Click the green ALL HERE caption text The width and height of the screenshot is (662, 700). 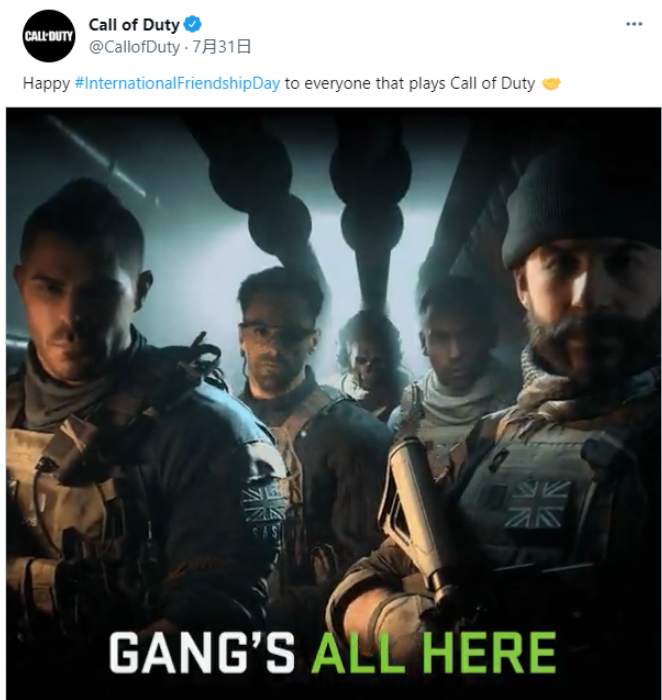(x=434, y=653)
